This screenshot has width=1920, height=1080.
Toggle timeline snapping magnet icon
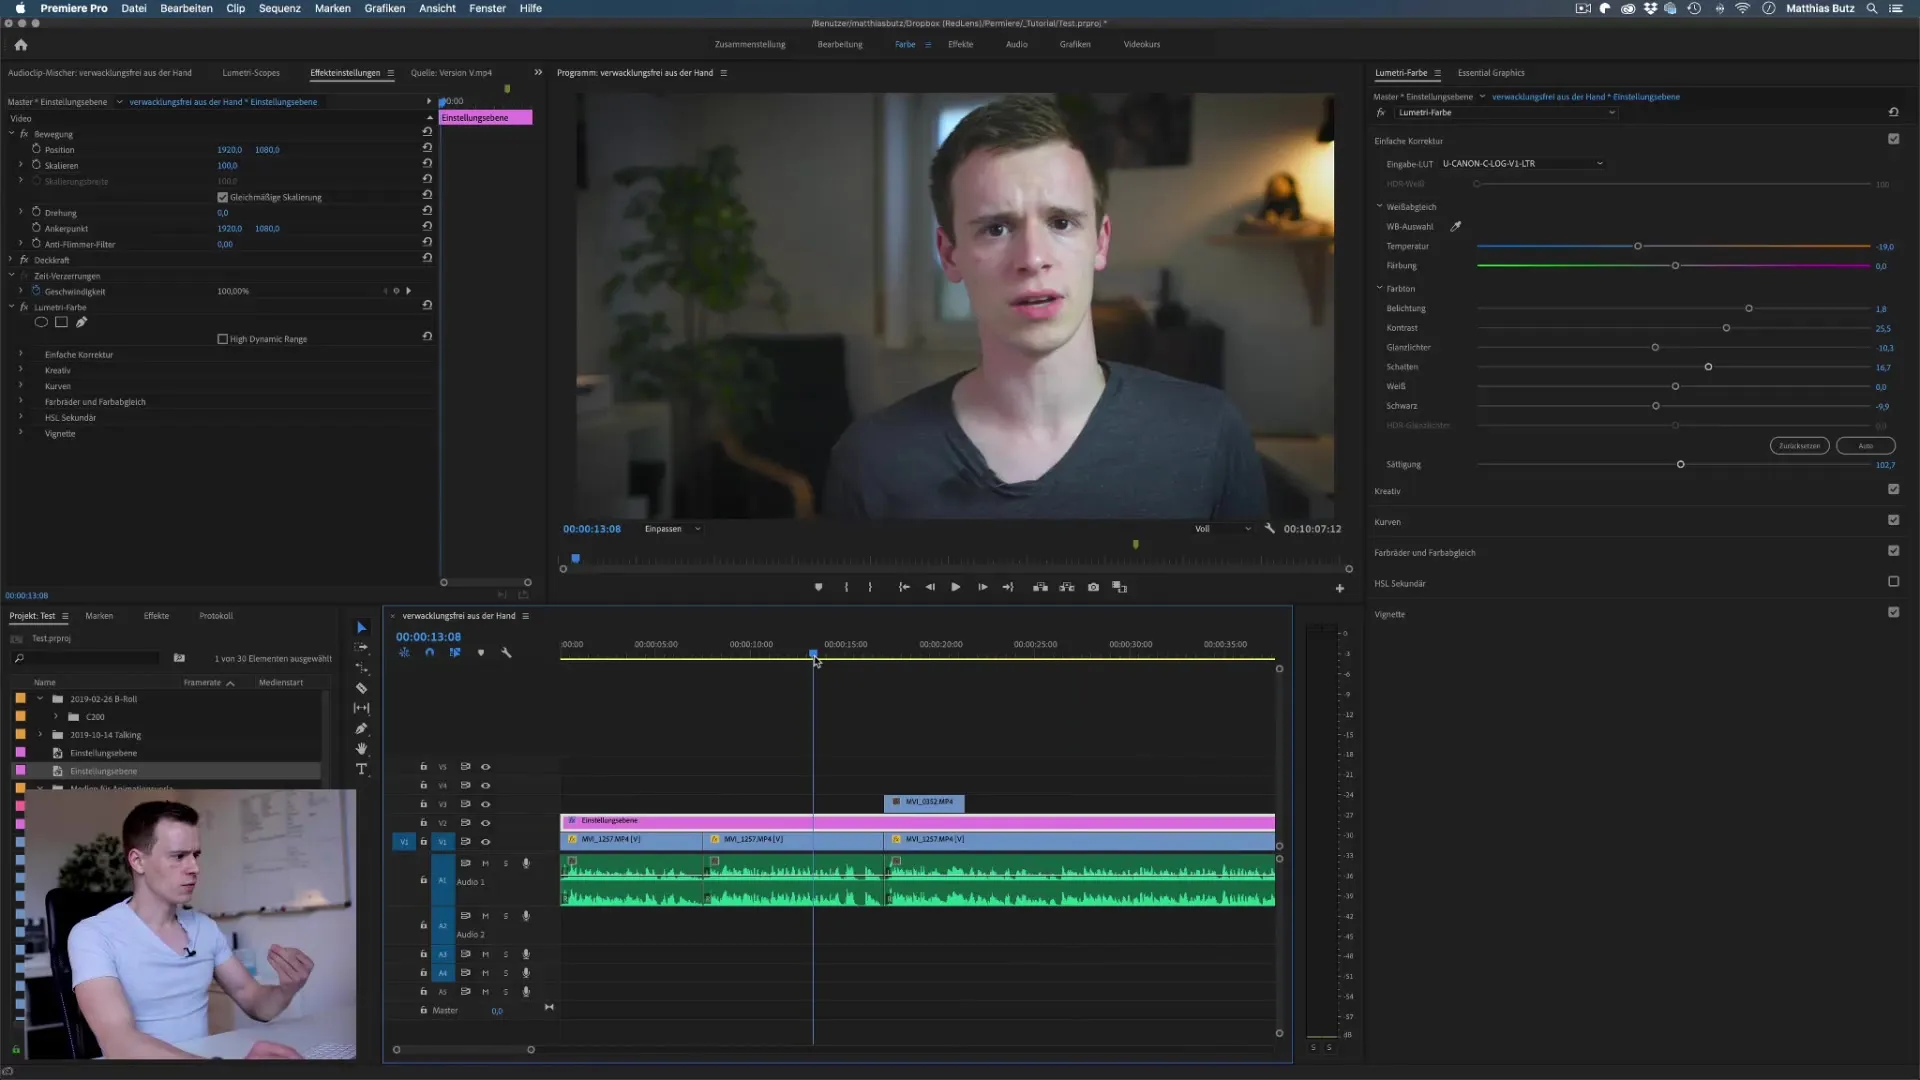click(430, 652)
